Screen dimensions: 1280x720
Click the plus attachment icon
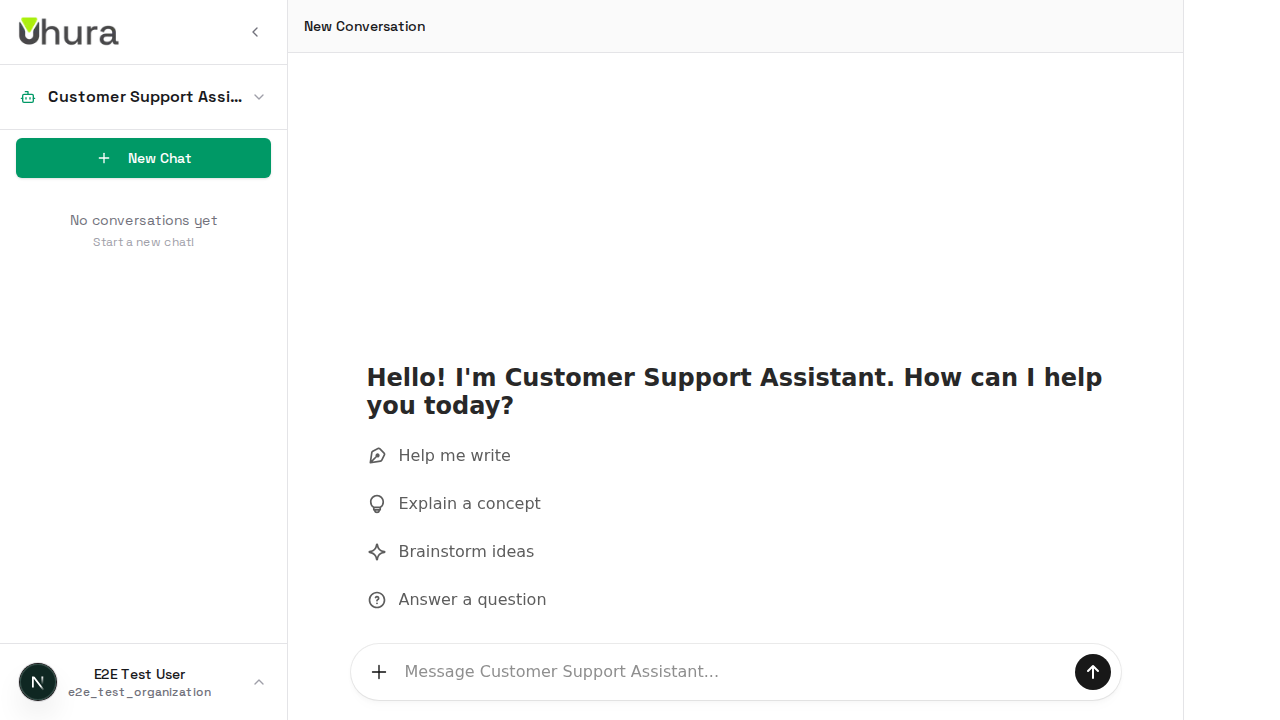tap(379, 672)
